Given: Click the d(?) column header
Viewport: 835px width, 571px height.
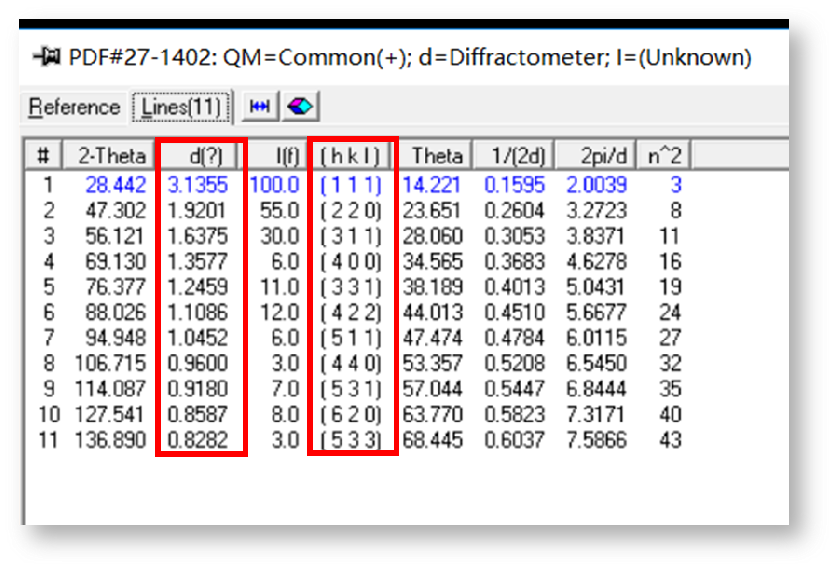Looking at the screenshot, I should 200,156.
